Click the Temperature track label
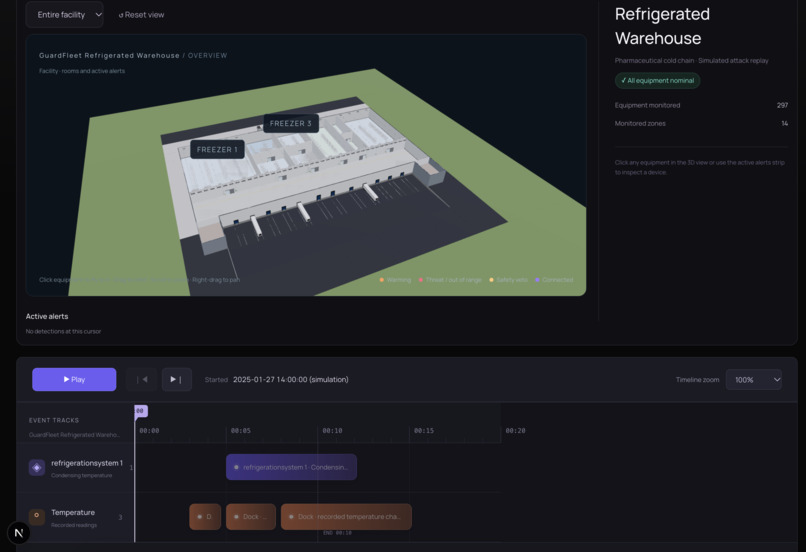The image size is (806, 552). [73, 512]
